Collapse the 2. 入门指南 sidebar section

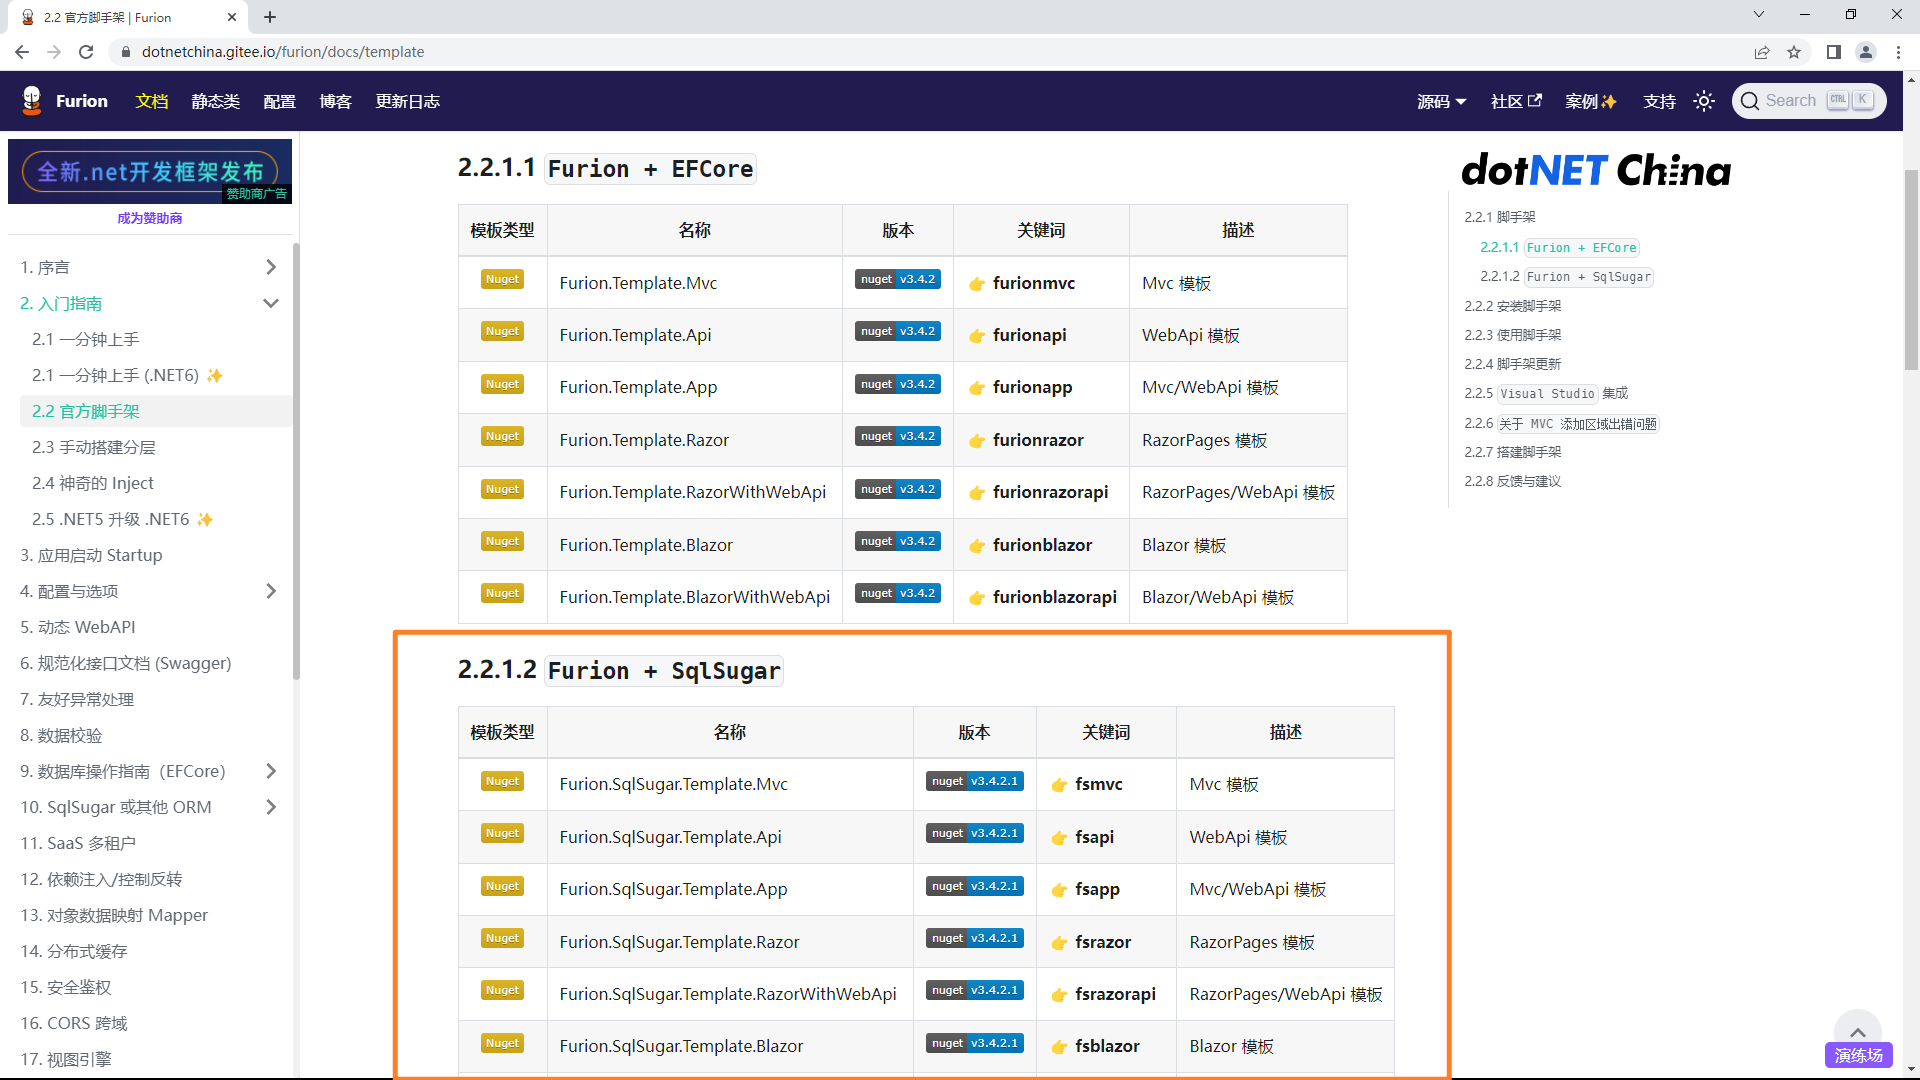tap(270, 303)
